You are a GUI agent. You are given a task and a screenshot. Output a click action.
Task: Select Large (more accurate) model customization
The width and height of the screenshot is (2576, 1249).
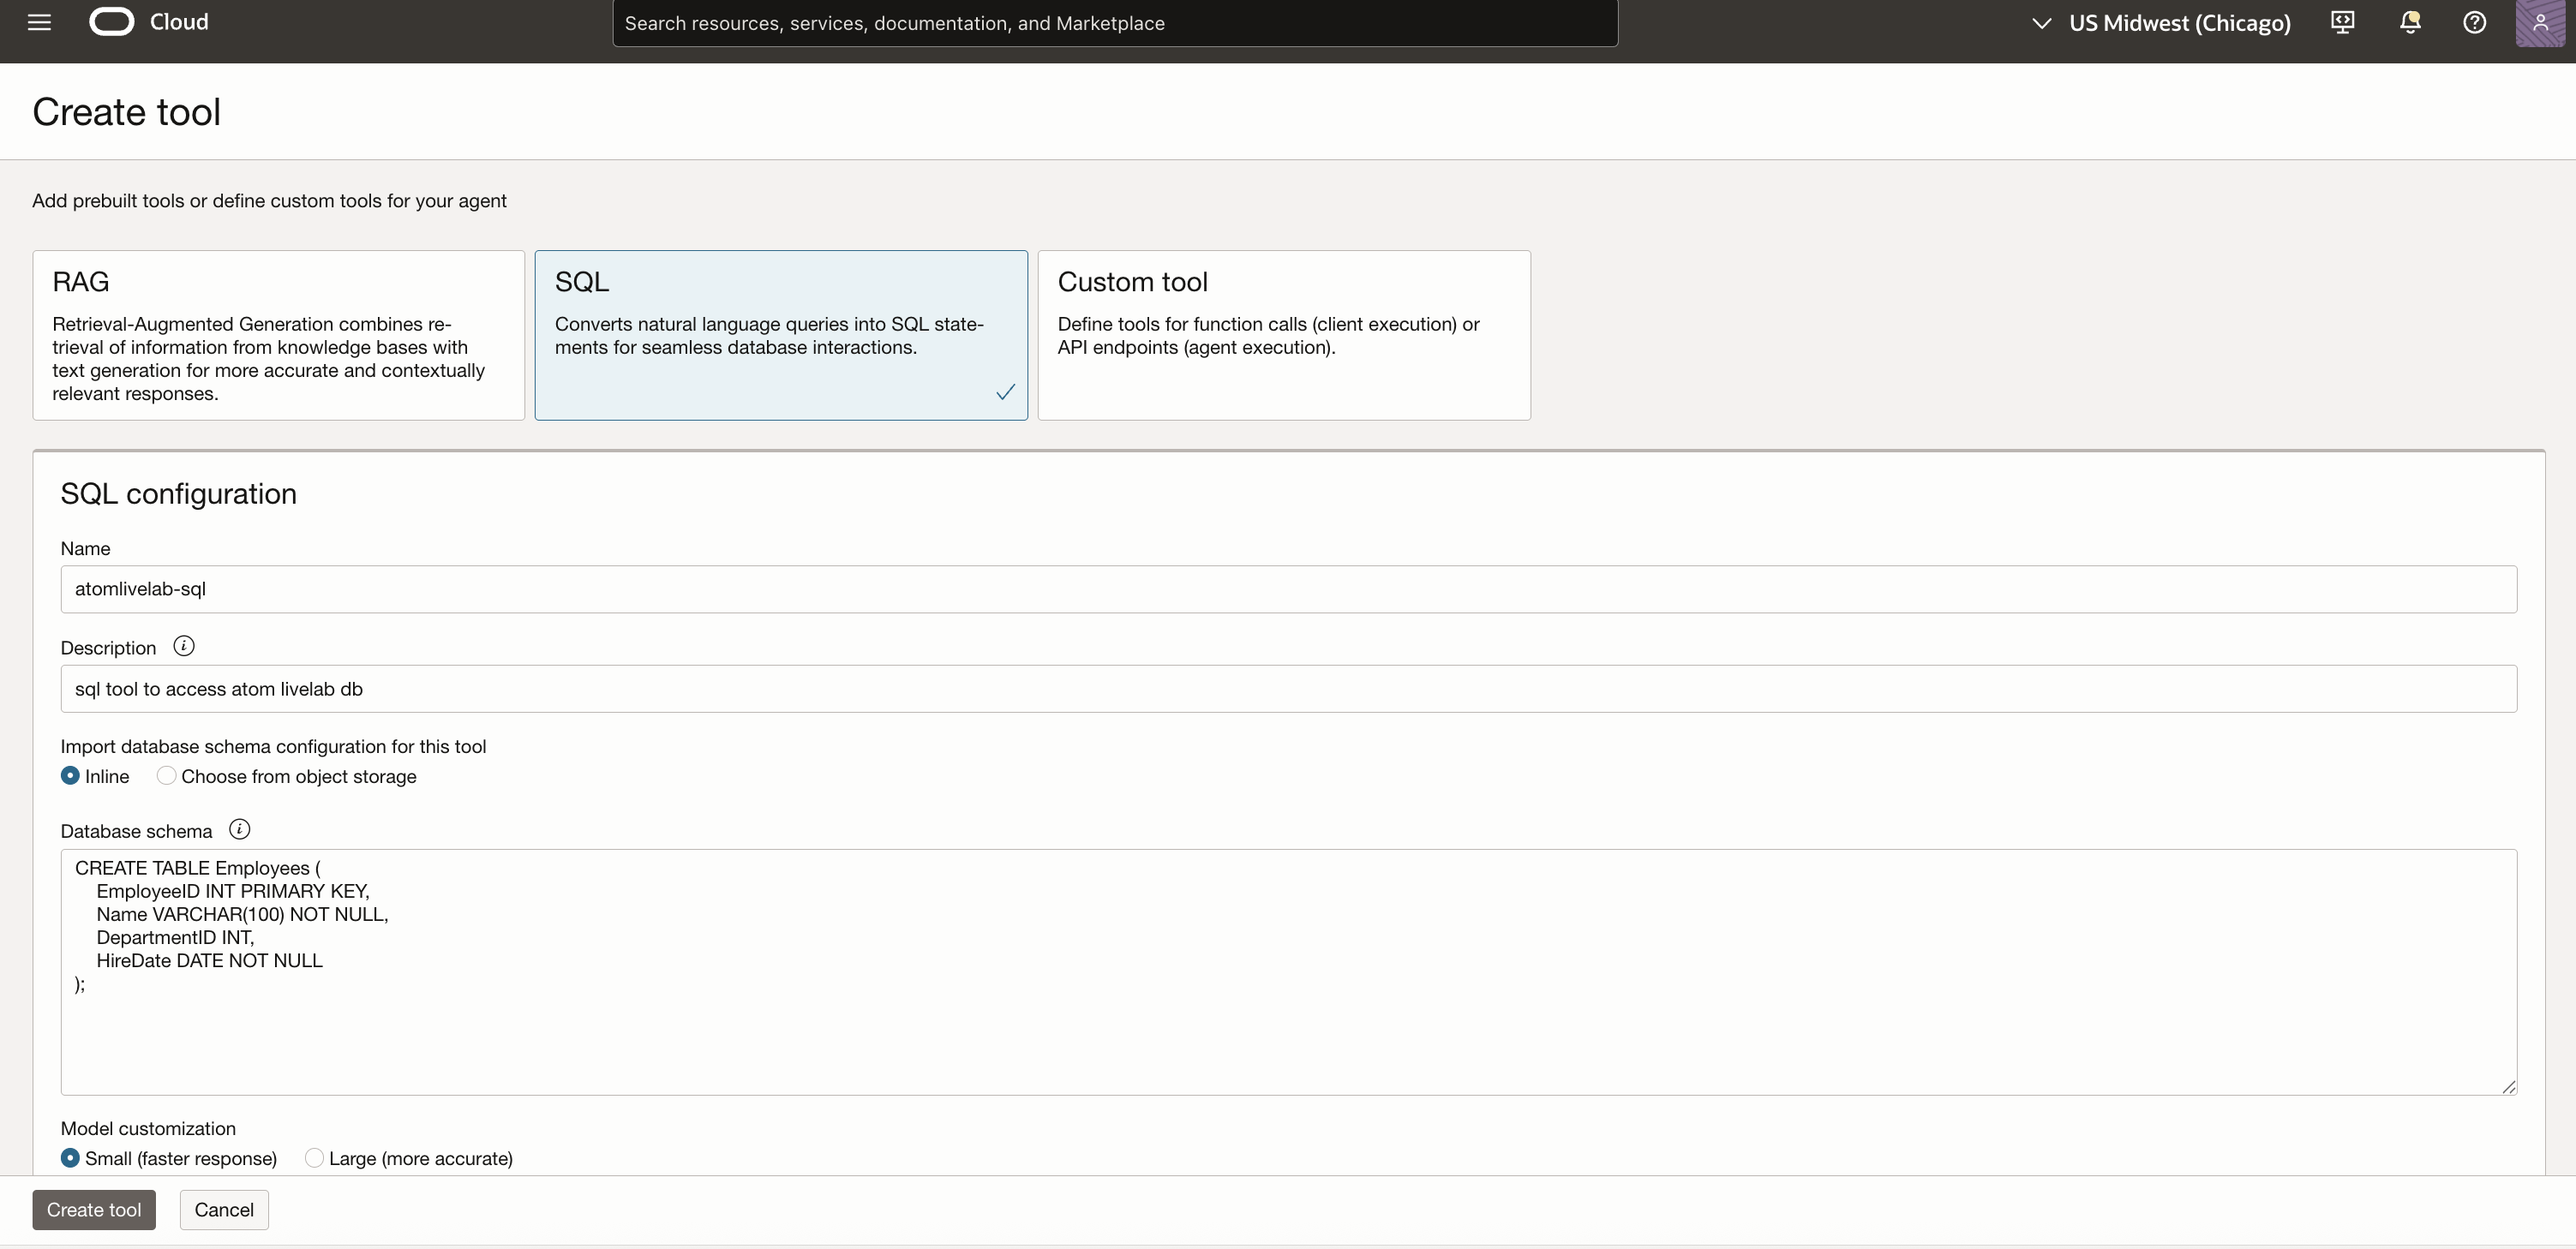pos(315,1157)
